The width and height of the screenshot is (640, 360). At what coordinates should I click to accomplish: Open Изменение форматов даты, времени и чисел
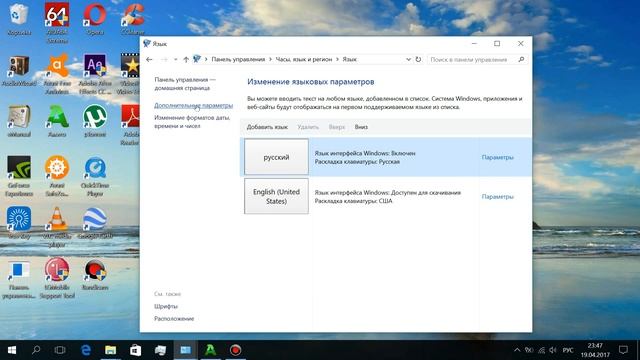pyautogui.click(x=192, y=122)
